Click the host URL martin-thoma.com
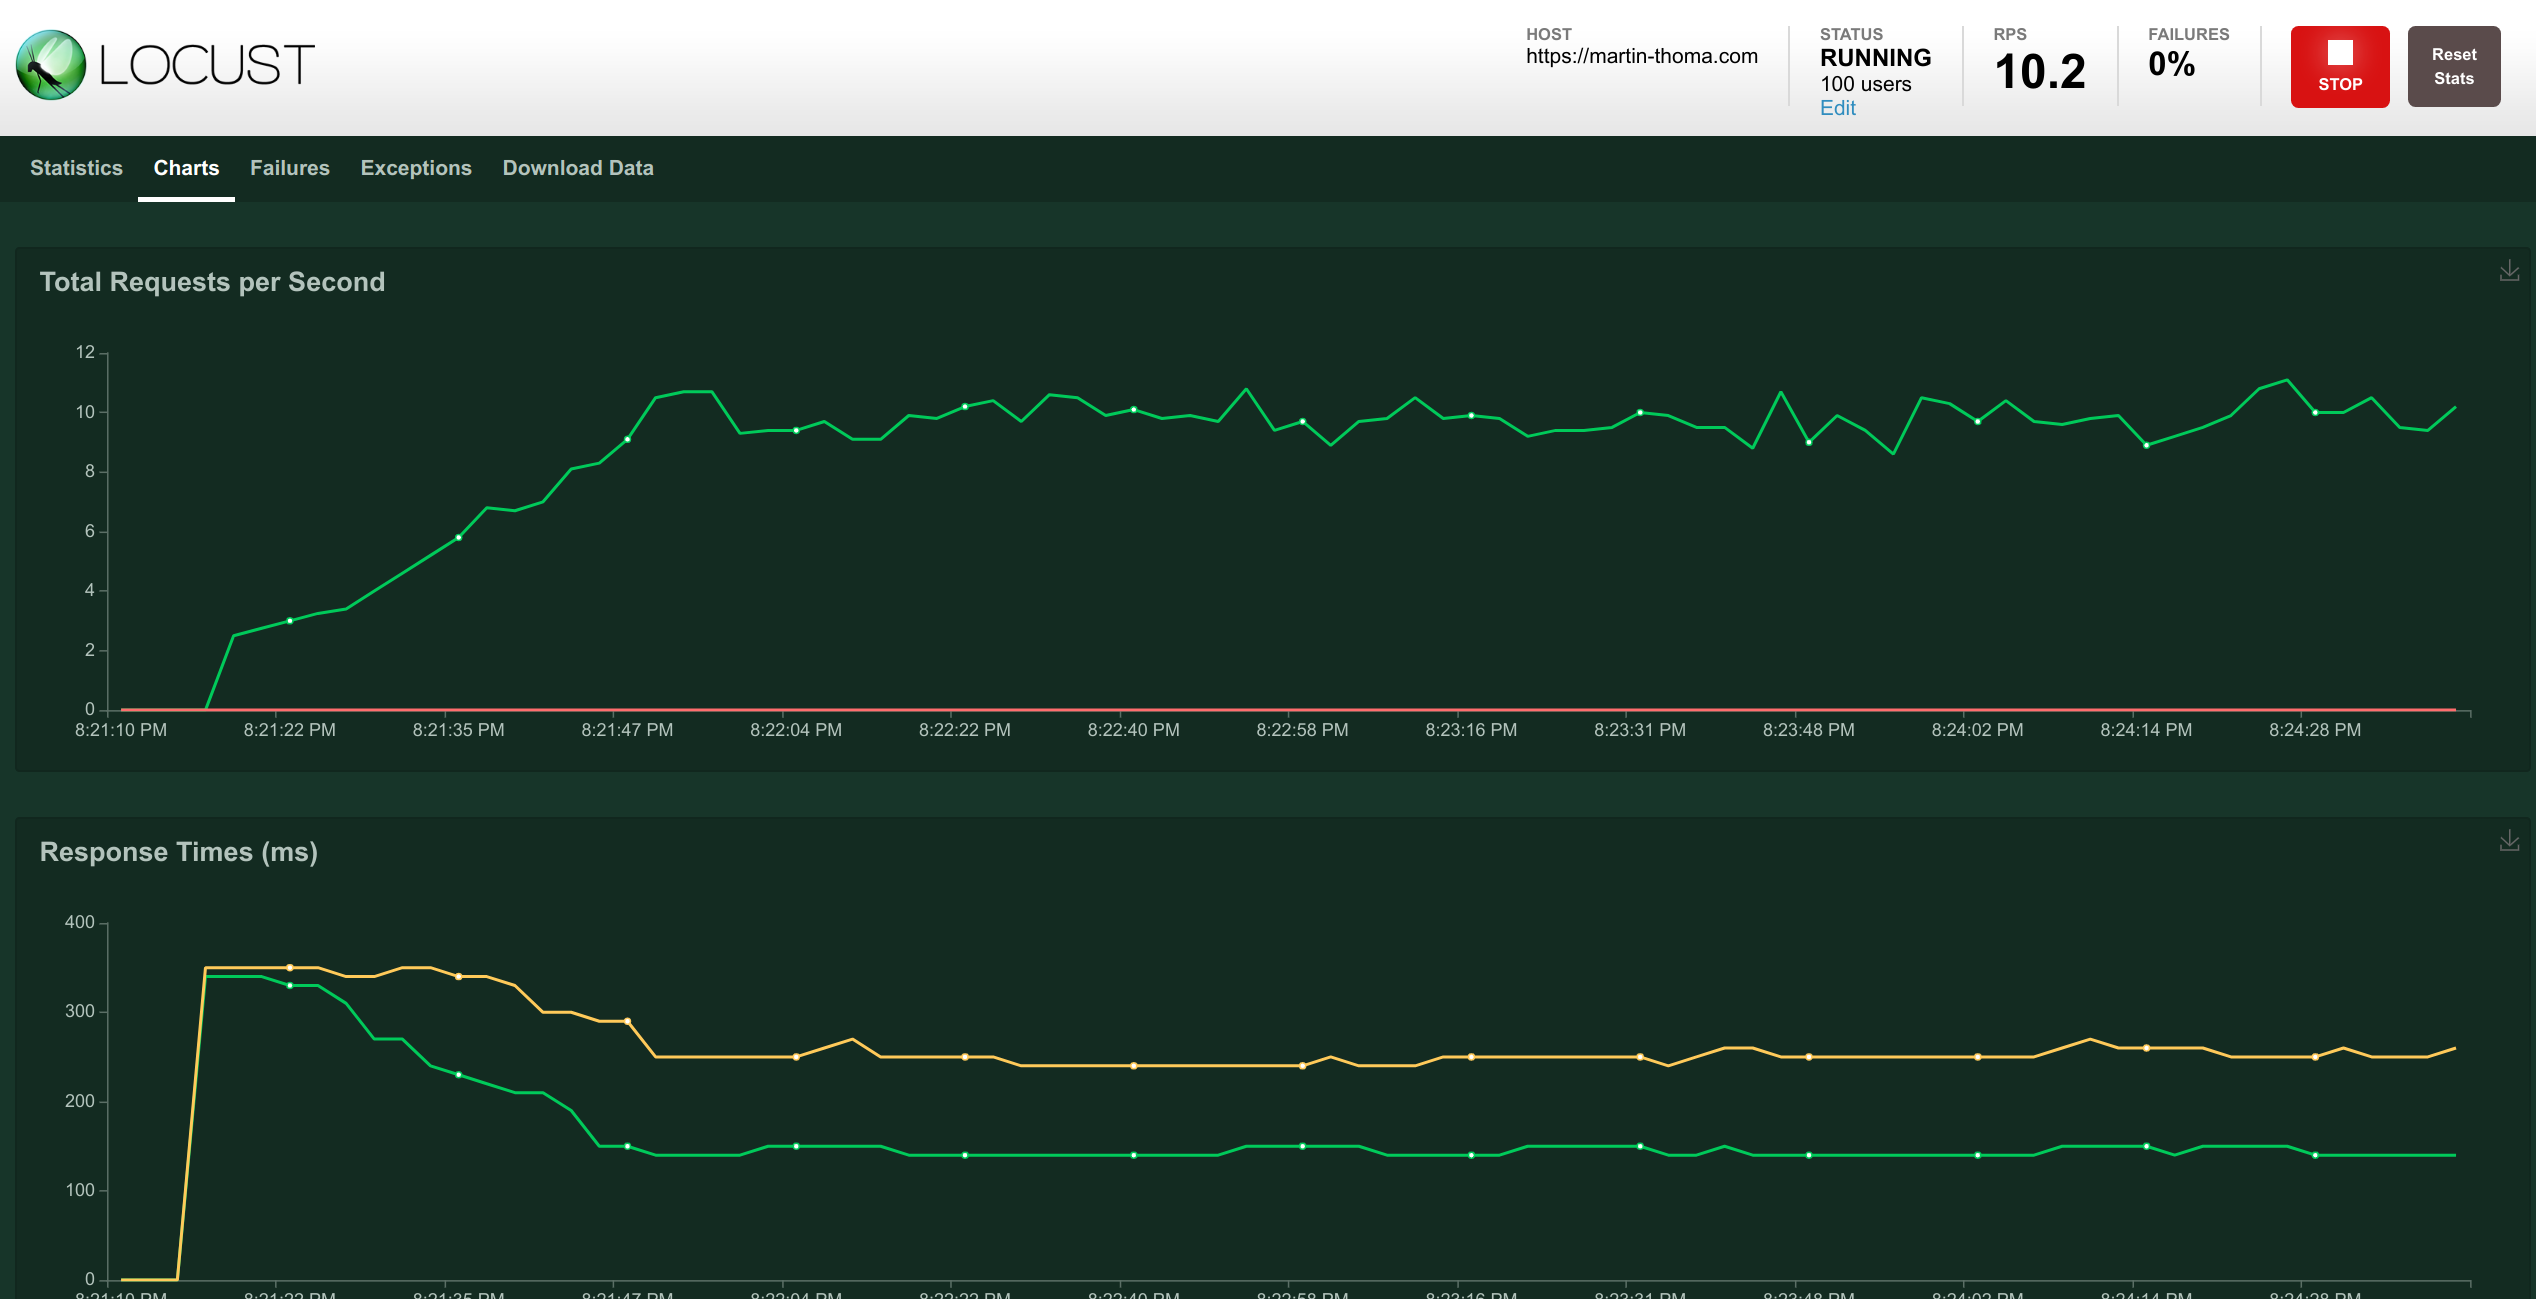 click(x=1641, y=57)
